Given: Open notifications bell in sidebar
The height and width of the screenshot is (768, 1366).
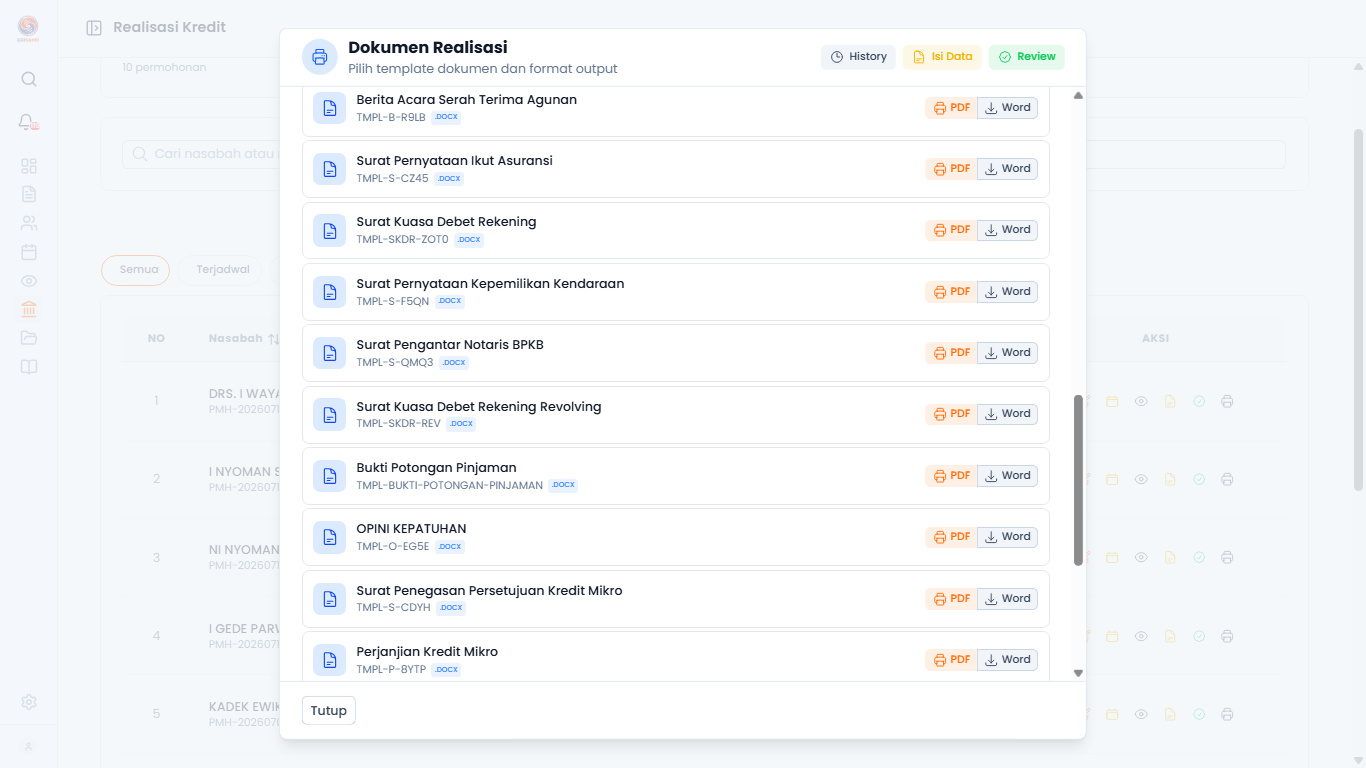Looking at the screenshot, I should pyautogui.click(x=28, y=122).
